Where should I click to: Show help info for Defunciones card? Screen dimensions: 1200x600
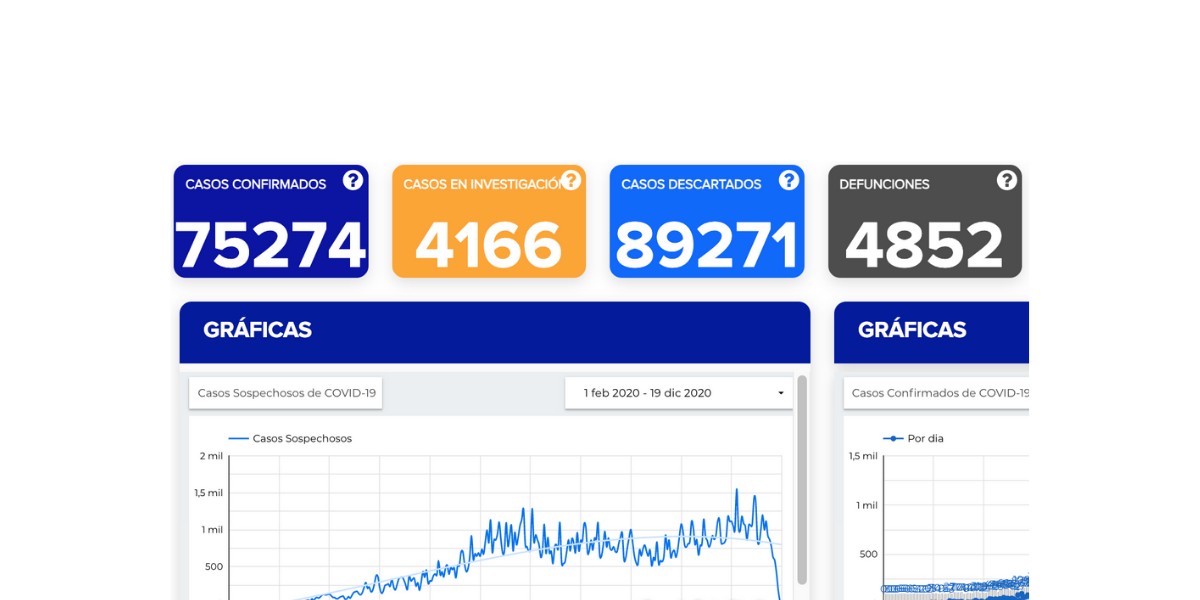1007,180
